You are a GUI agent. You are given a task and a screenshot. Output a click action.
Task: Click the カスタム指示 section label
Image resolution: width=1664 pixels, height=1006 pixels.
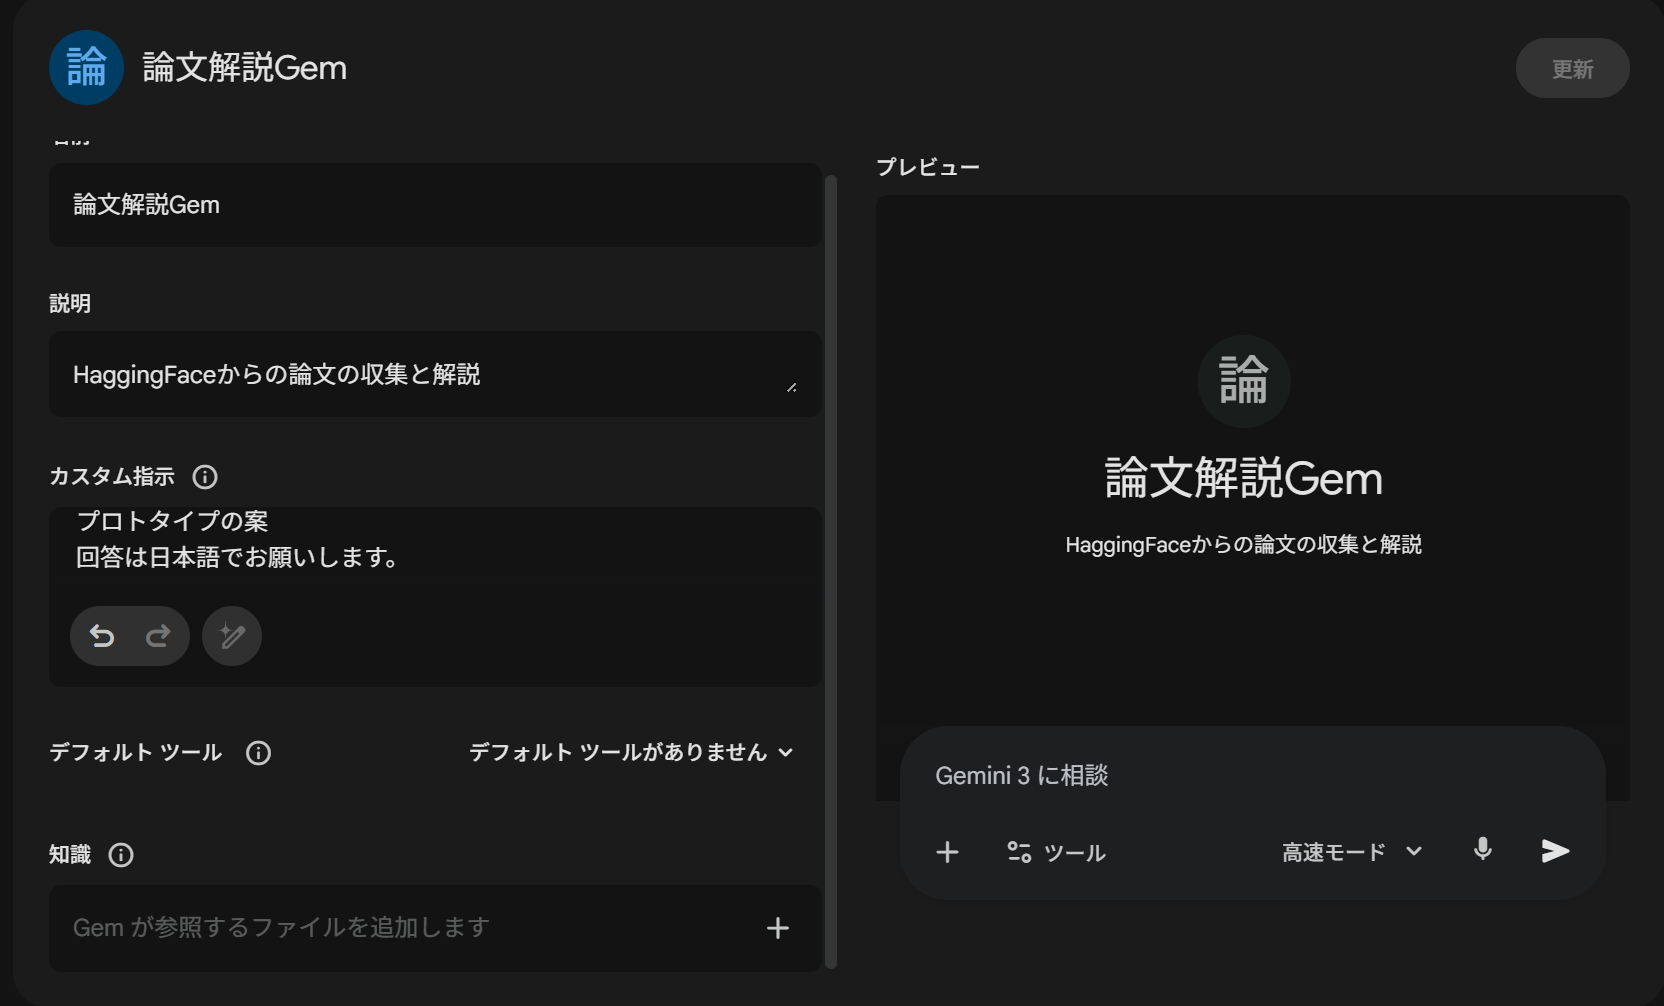point(112,477)
